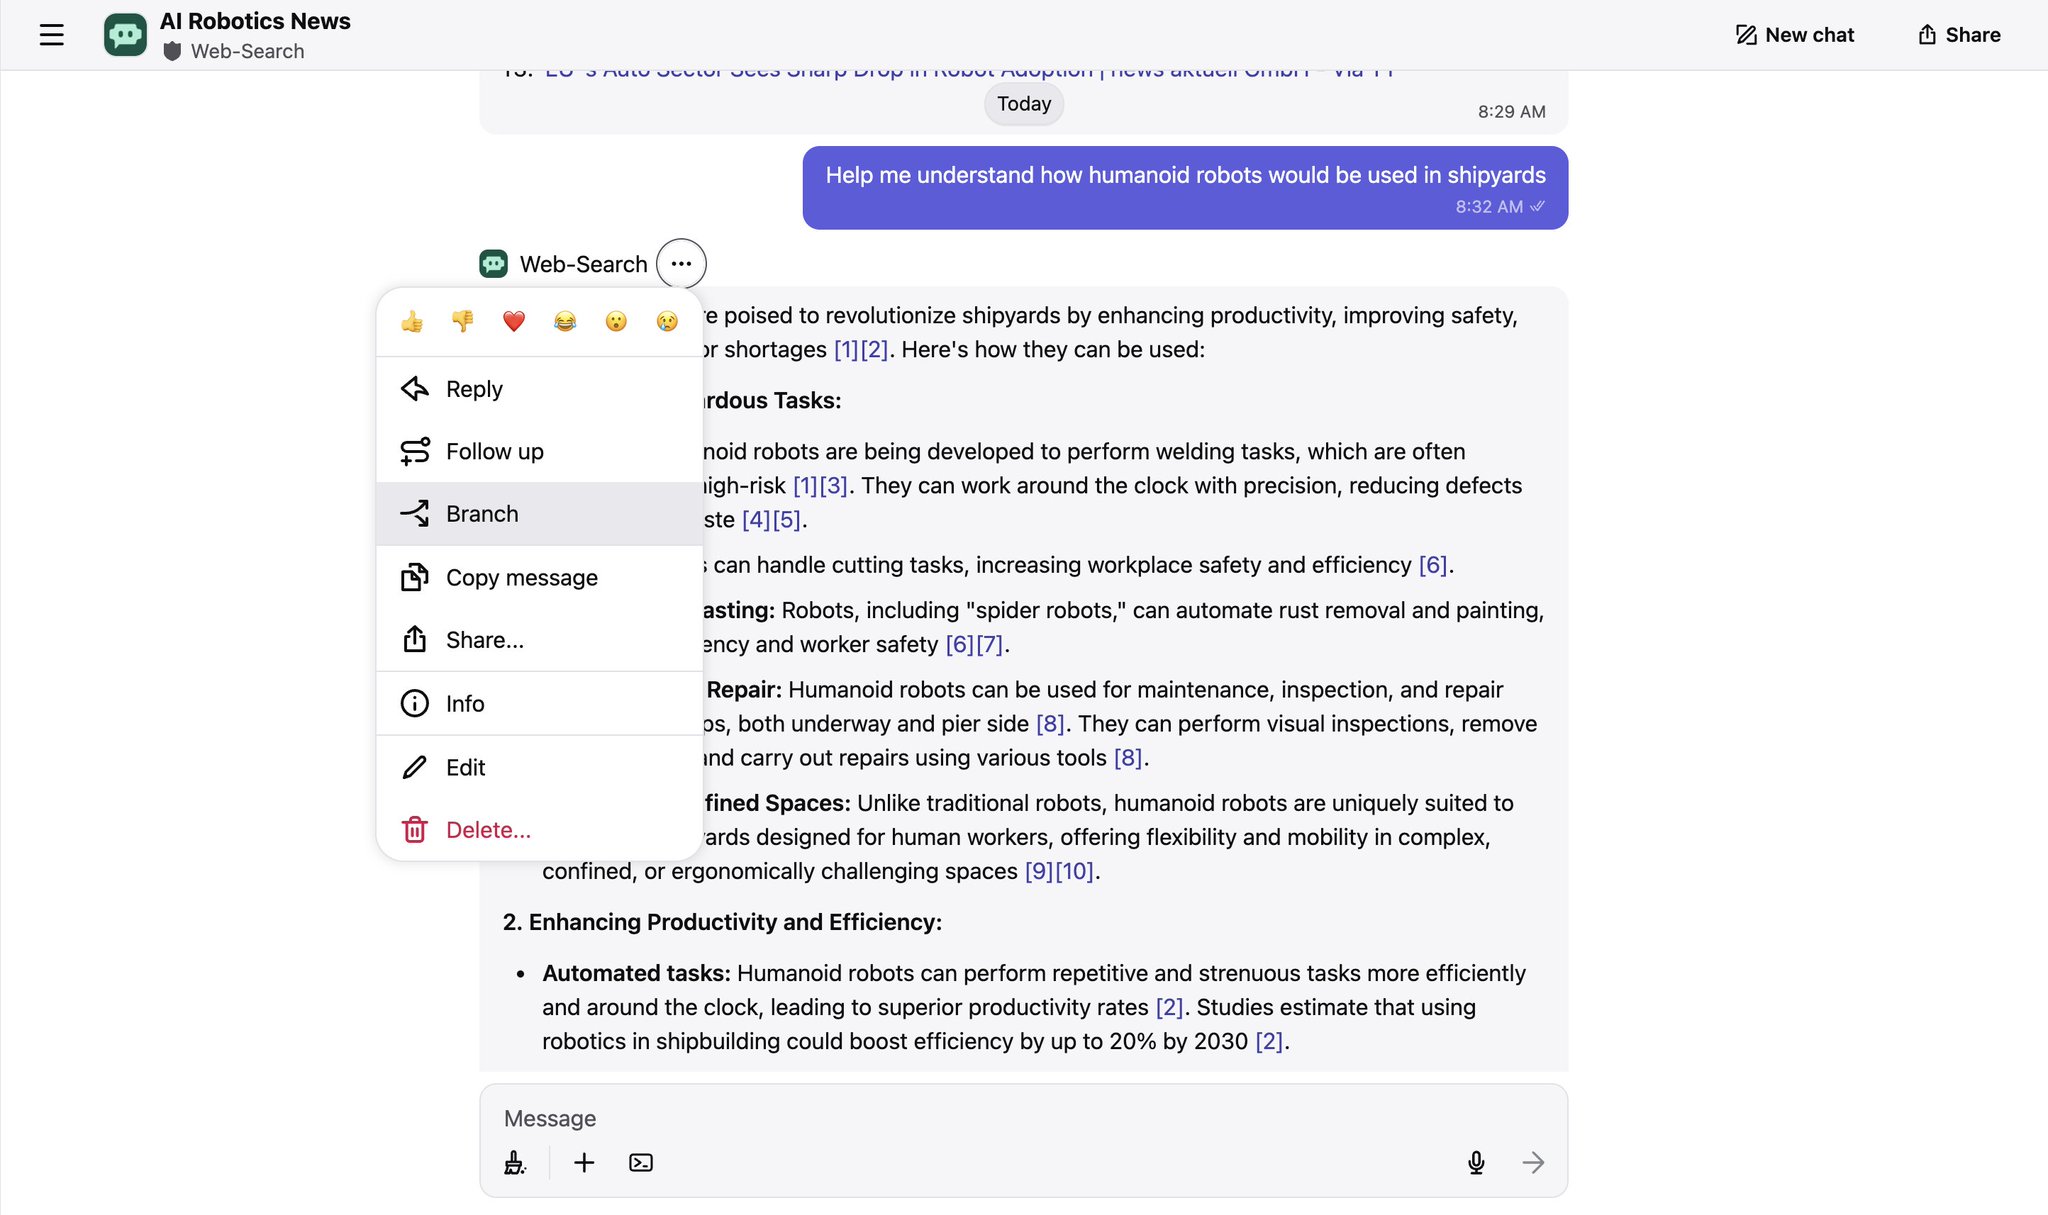Image resolution: width=2048 pixels, height=1215 pixels.
Task: Open citation [1] after labor shortages
Action: point(846,350)
